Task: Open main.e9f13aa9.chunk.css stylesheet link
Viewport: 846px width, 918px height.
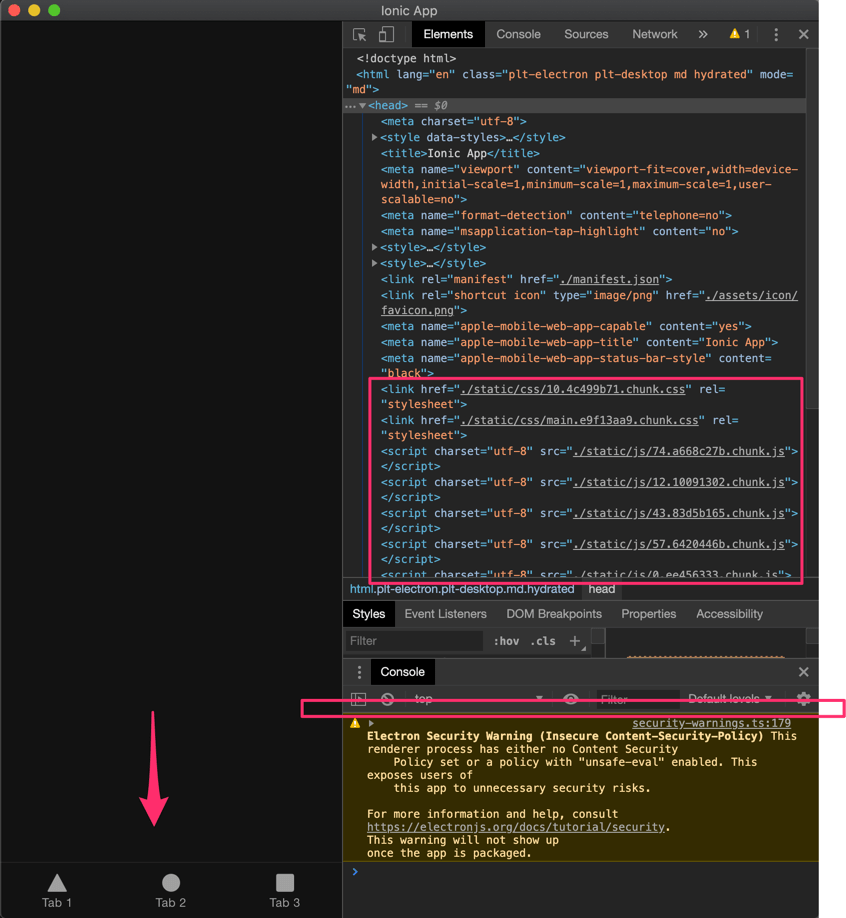Action: (579, 420)
